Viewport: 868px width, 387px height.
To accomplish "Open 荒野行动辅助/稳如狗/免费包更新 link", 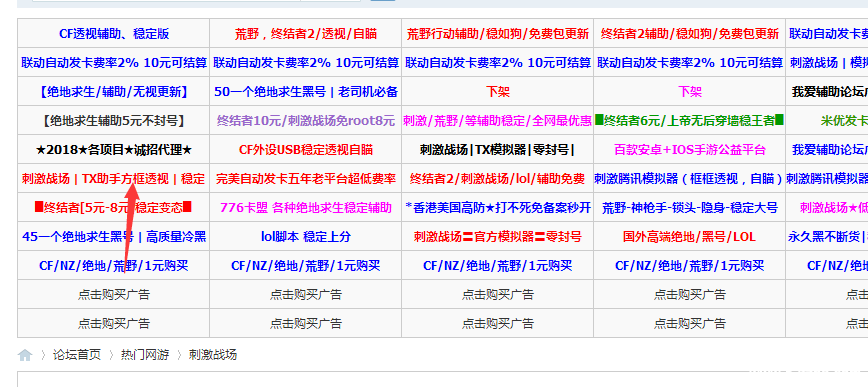I will [498, 34].
